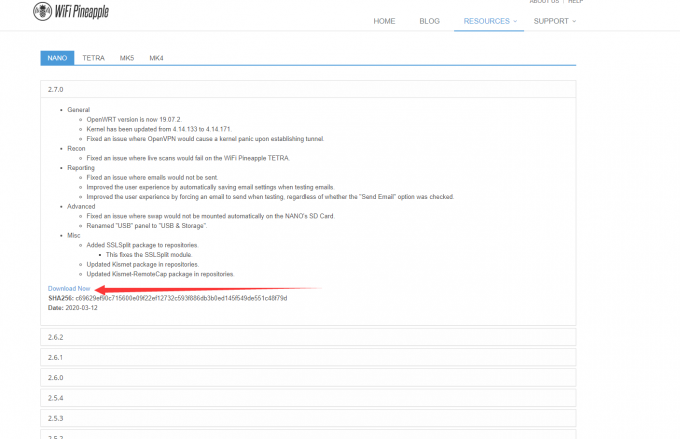
Task: Switch to the MK4 tab
Action: [x=156, y=58]
